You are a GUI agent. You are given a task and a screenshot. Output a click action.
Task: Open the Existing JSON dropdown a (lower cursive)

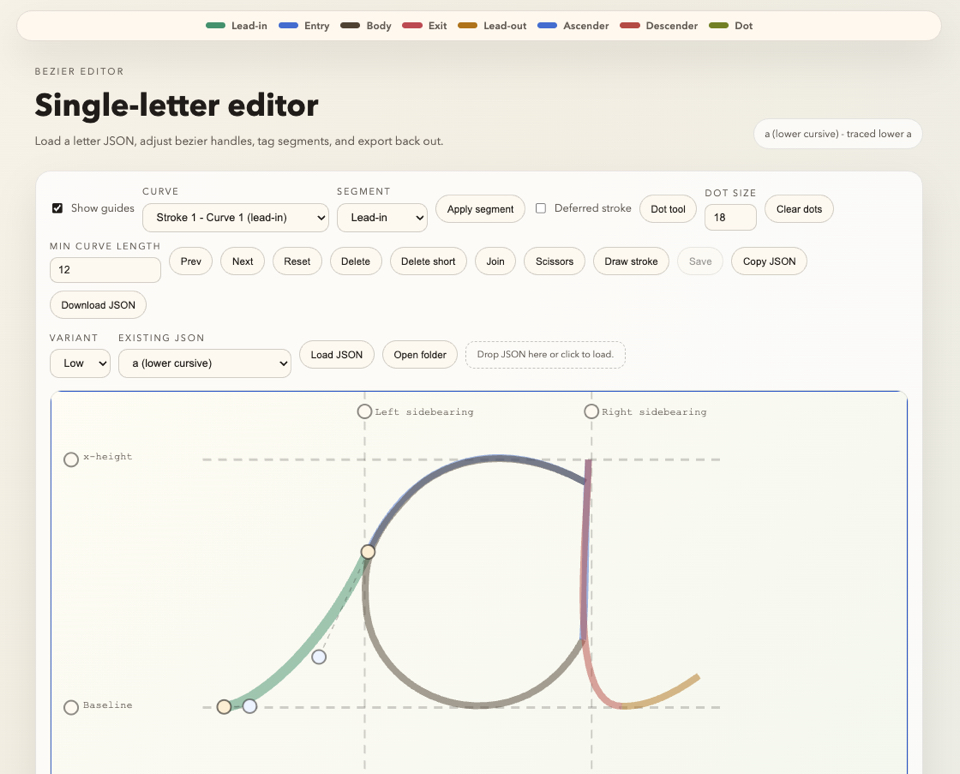point(204,363)
